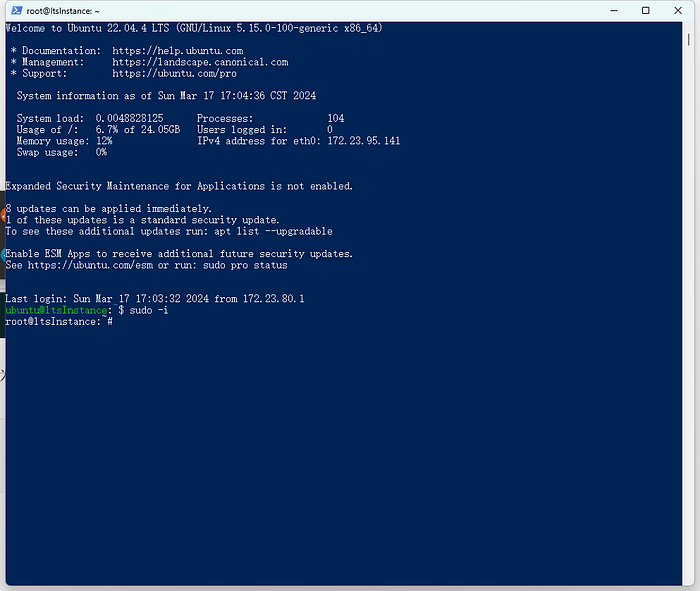Screen dimensions: 700x591
Task: Click the 'root@ltsInstance: ~' window title text
Action: pos(63,11)
